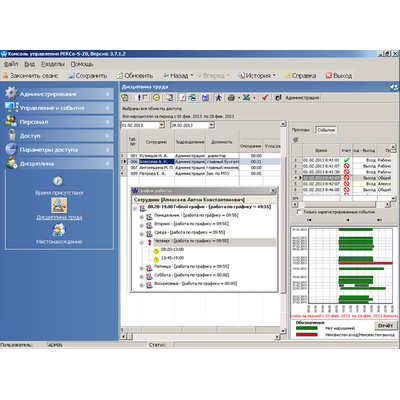This screenshot has width=400, height=400.
Task: Click Отчёт report button
Action: [385, 325]
